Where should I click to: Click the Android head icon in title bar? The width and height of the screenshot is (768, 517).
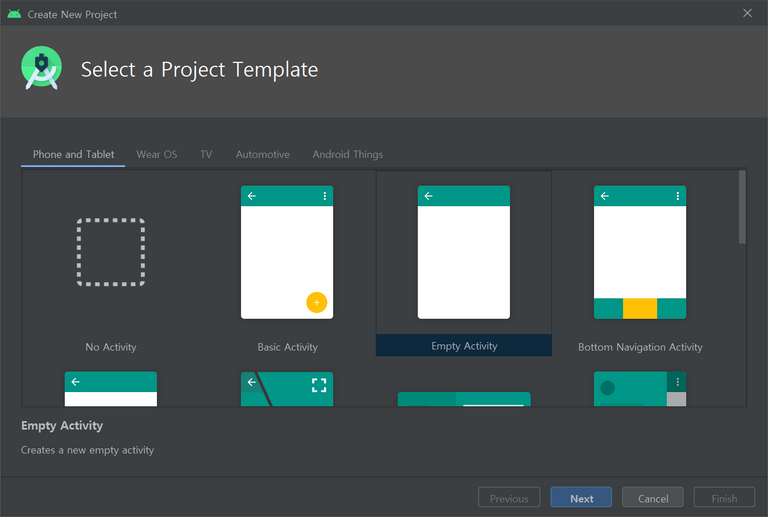click(x=14, y=14)
